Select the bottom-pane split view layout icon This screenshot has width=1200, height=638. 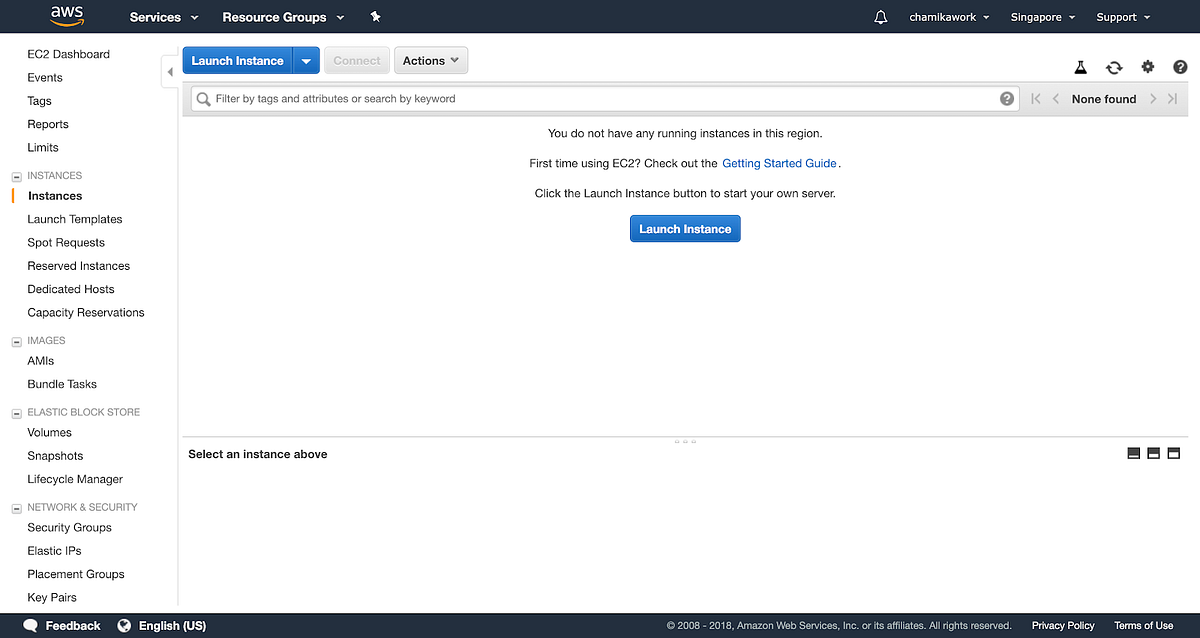click(1153, 452)
